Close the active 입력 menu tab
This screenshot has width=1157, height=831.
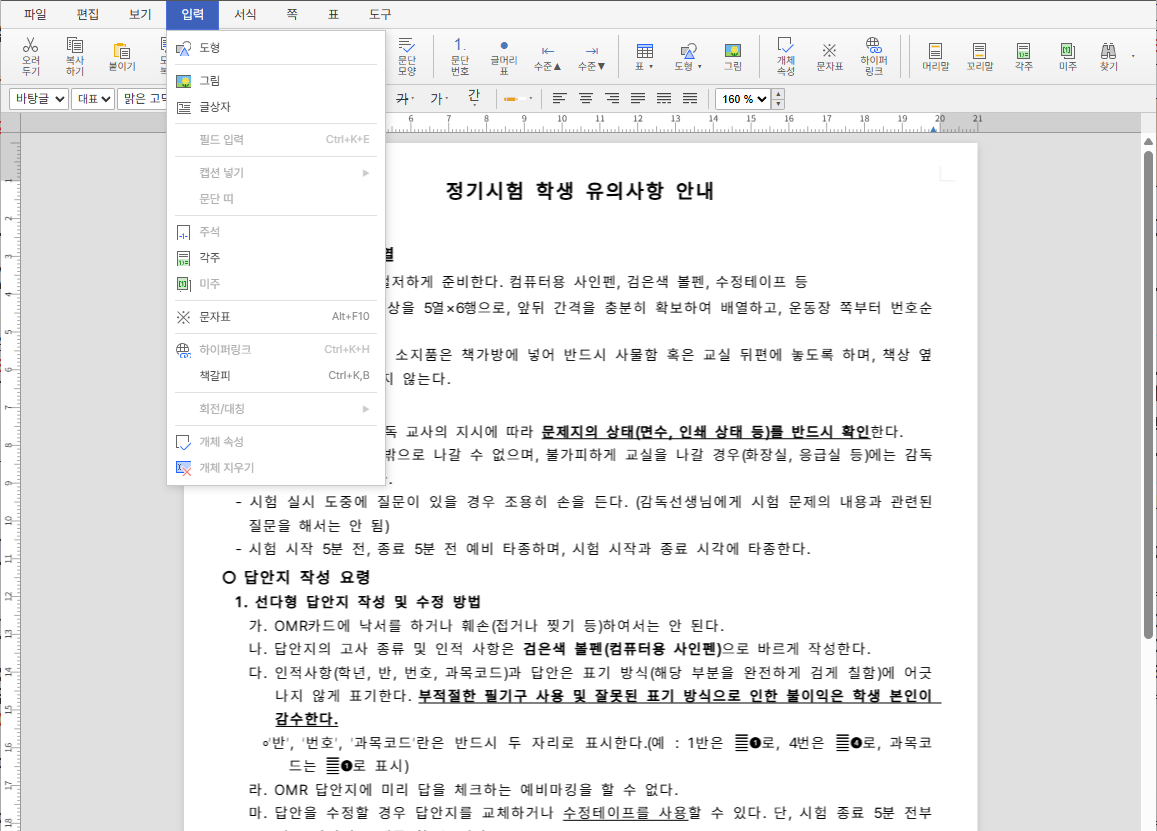tap(193, 14)
